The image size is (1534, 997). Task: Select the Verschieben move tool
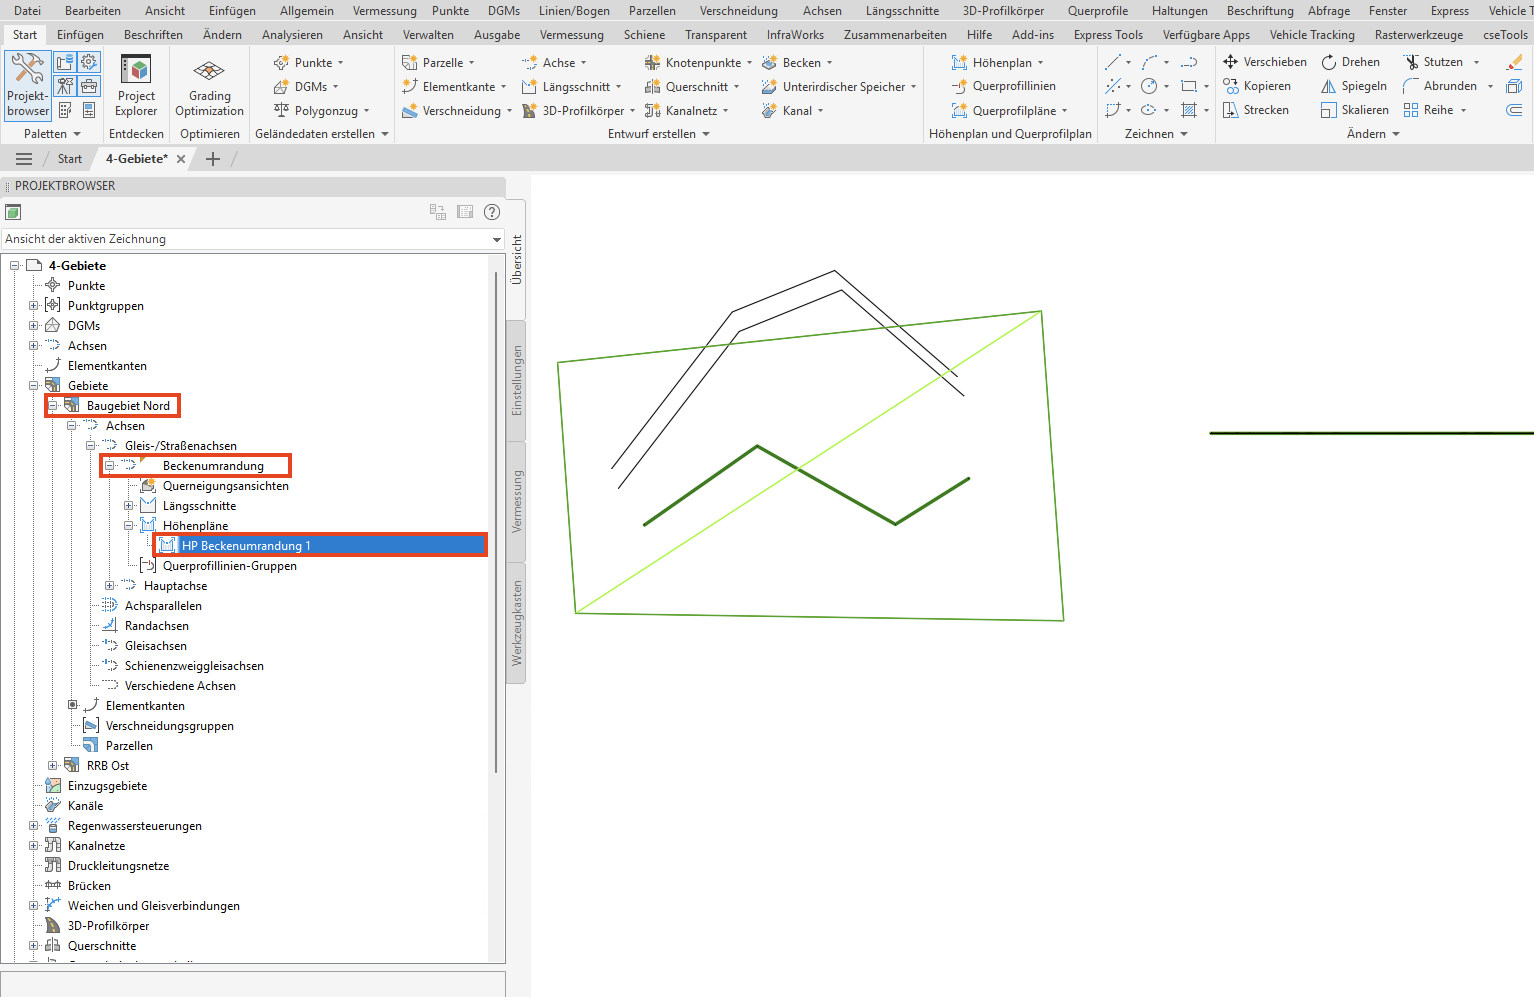pyautogui.click(x=1265, y=62)
